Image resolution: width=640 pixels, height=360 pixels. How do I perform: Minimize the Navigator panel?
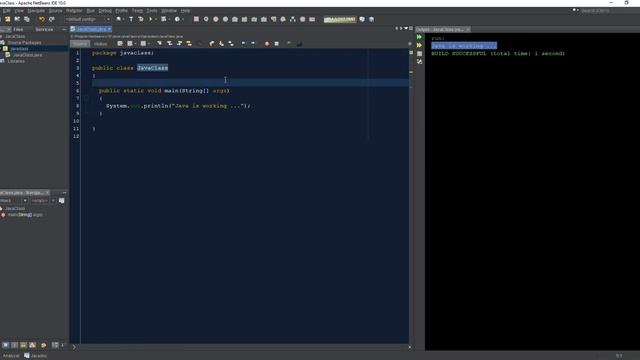click(x=64, y=193)
